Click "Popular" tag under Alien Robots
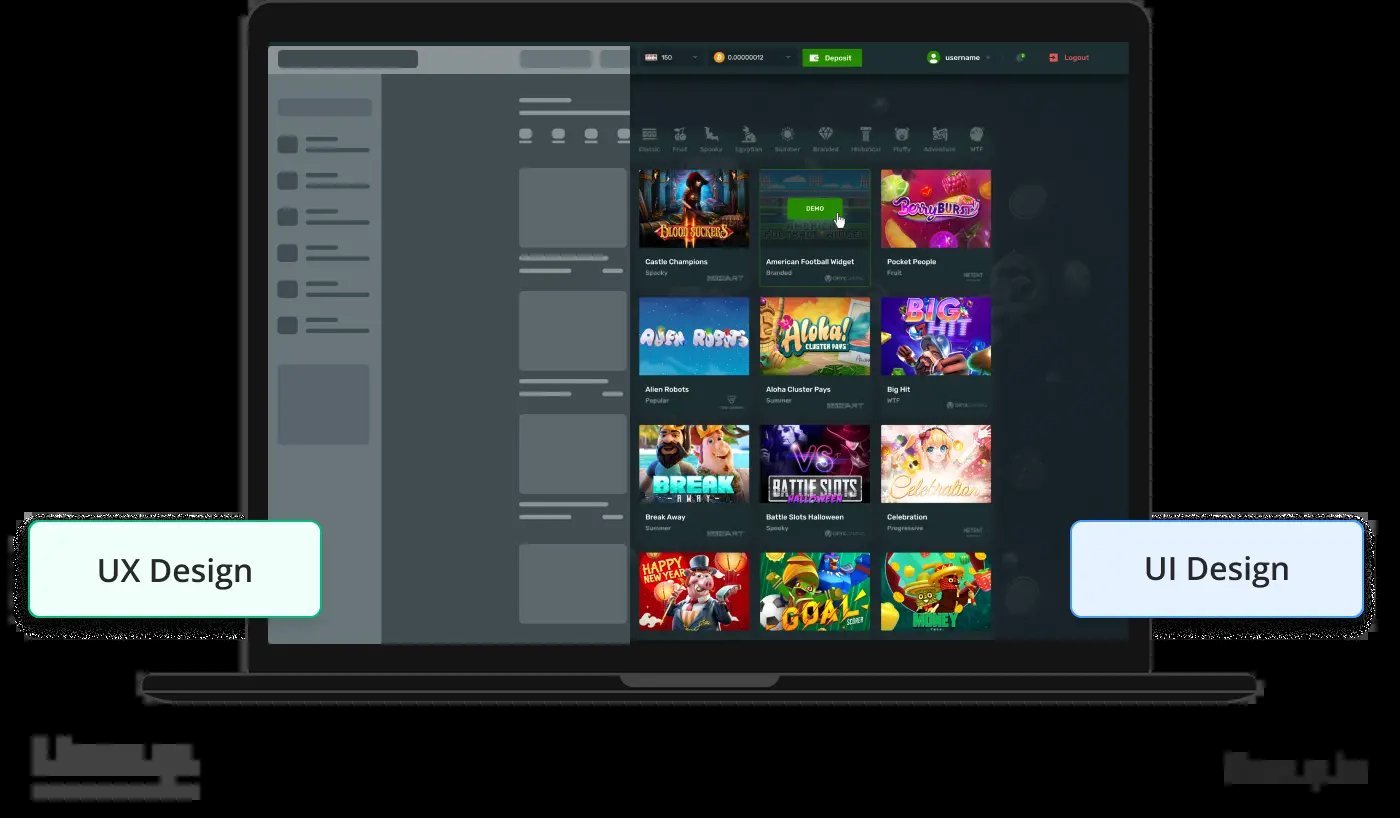 tap(657, 400)
